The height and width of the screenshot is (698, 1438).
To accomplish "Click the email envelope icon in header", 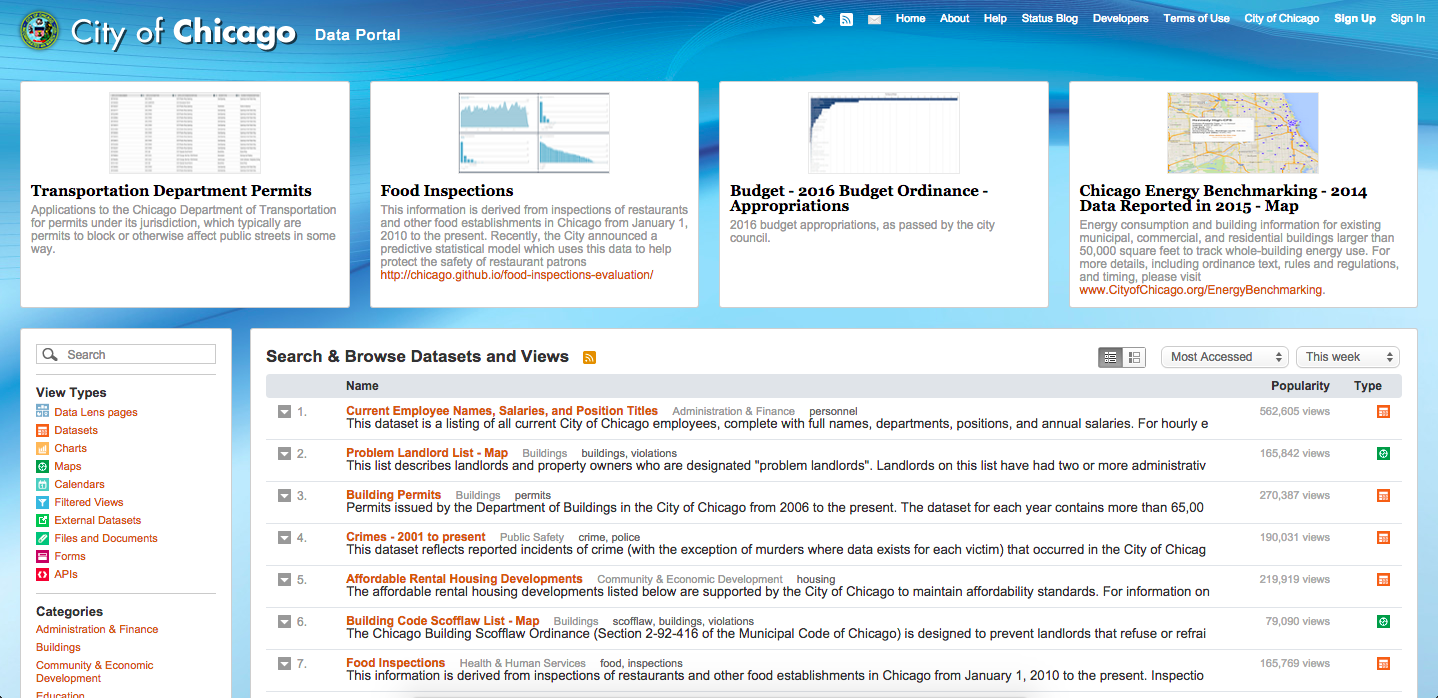I will pyautogui.click(x=874, y=19).
